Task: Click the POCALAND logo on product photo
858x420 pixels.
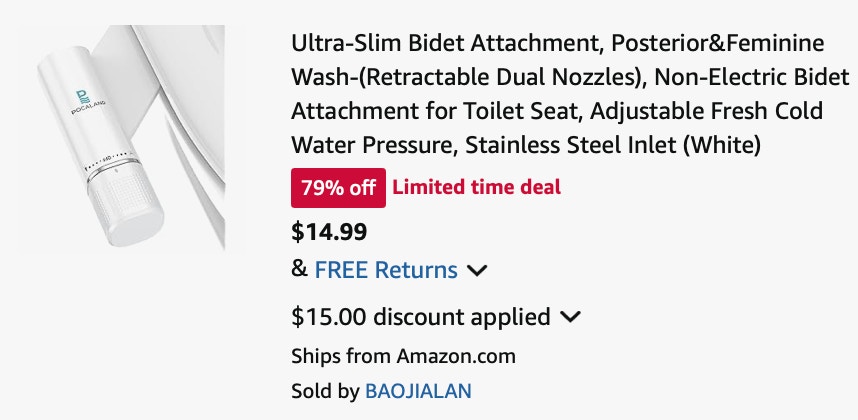Action: coord(87,102)
